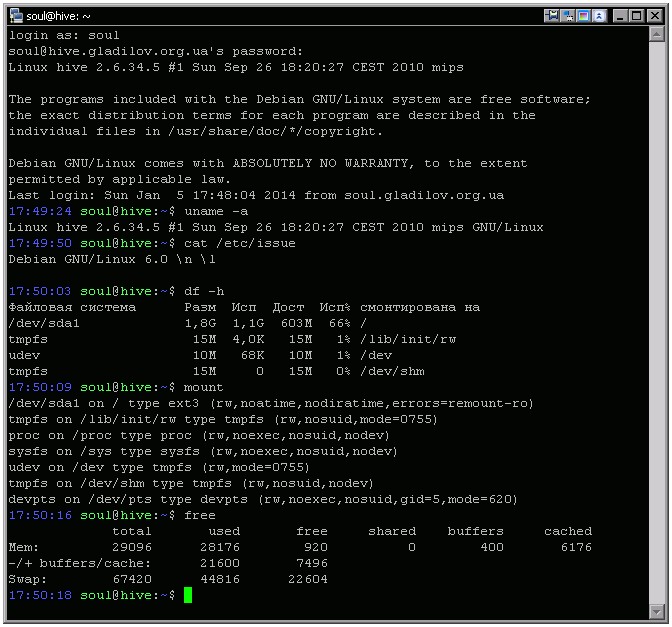
Task: Close the soul@hive terminal window
Action: tap(654, 16)
